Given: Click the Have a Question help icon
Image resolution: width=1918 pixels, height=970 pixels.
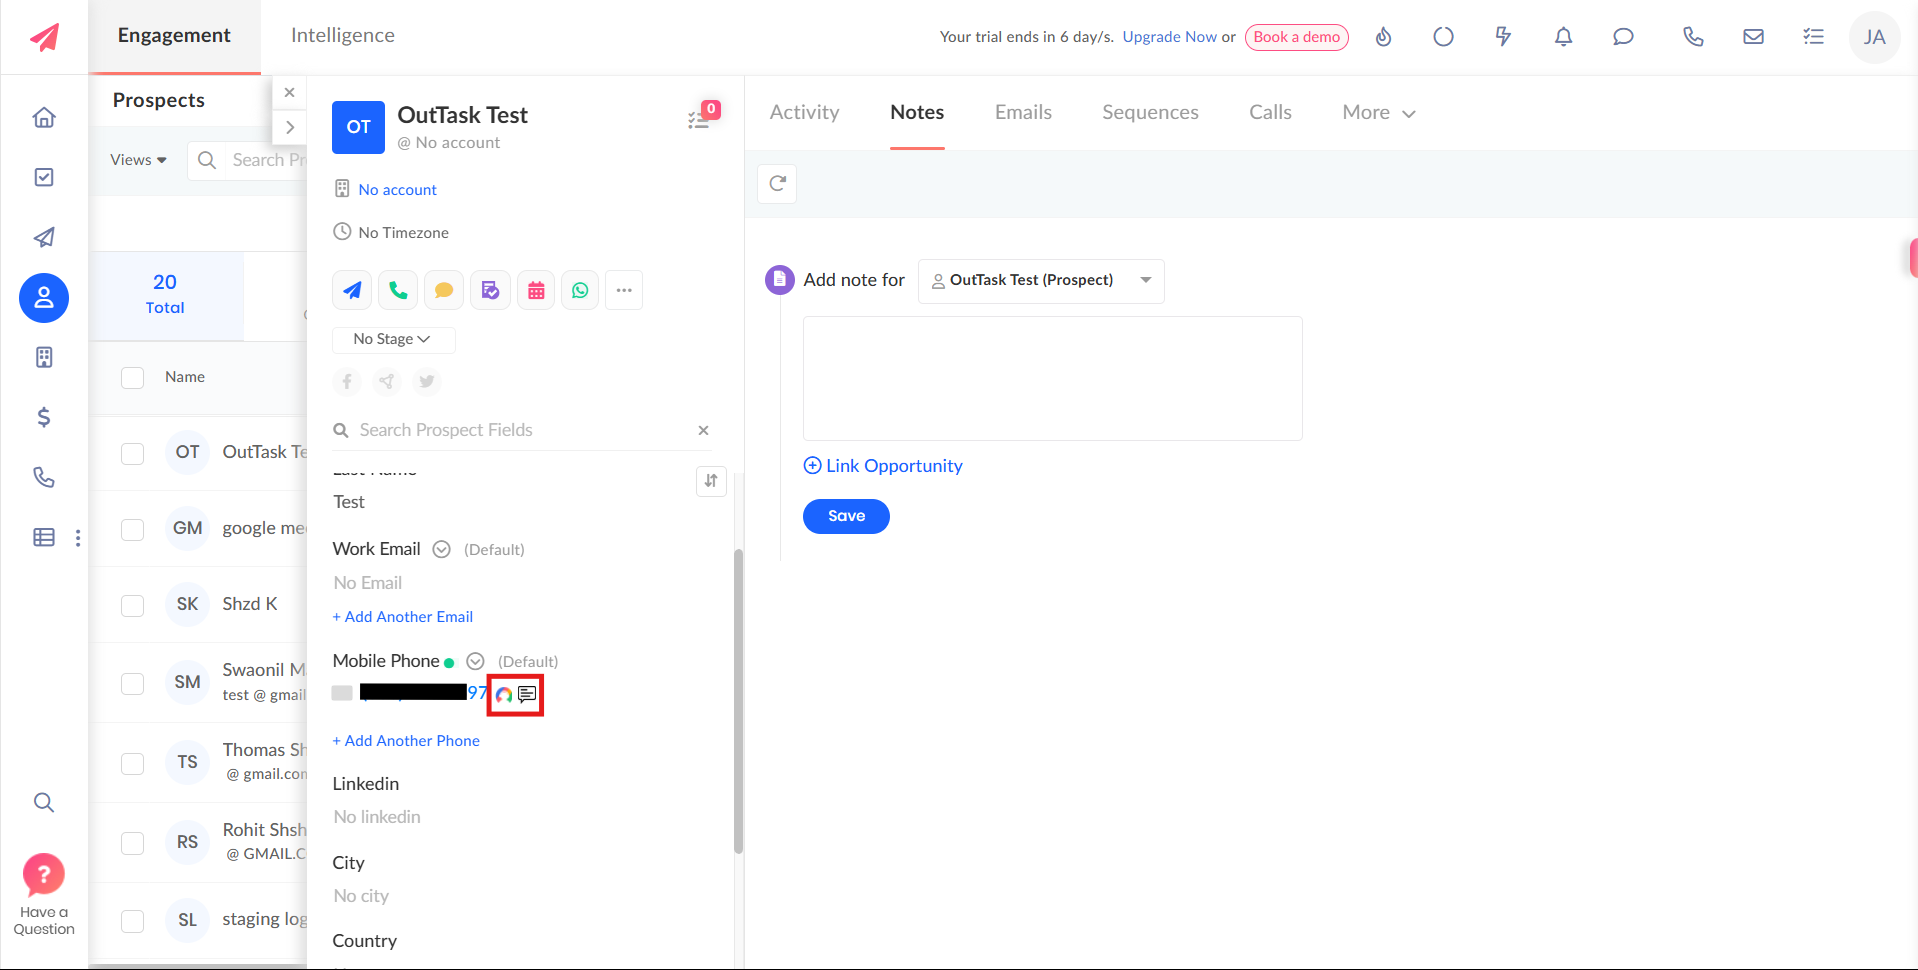Looking at the screenshot, I should click(x=44, y=875).
